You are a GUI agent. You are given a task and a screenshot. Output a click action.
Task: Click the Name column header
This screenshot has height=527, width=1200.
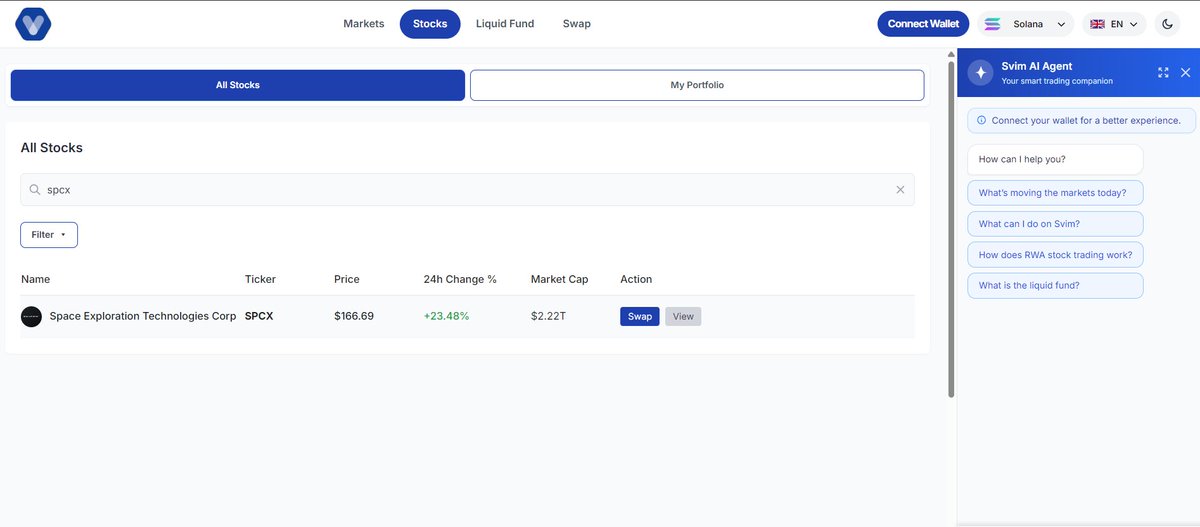35,279
